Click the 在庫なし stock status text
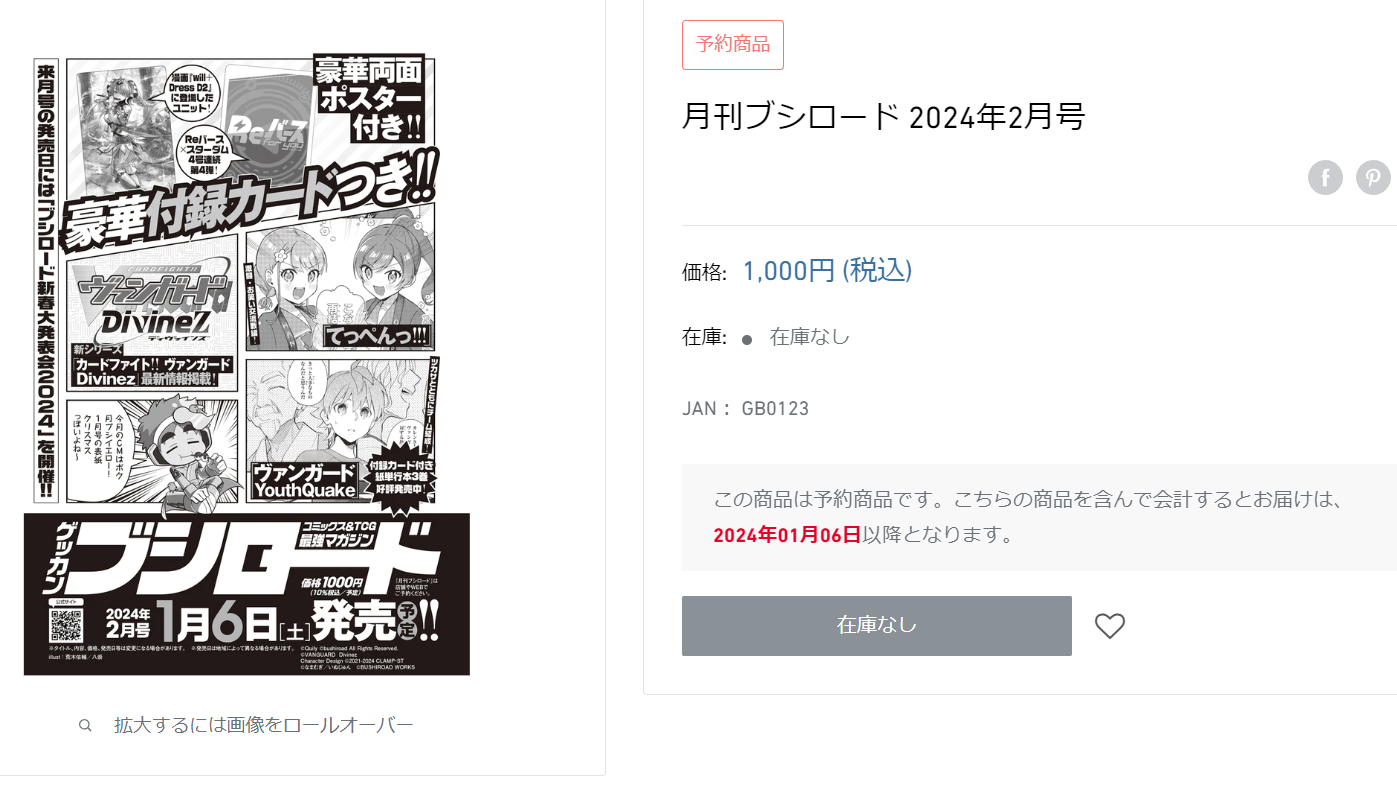This screenshot has height=787, width=1397. [x=810, y=337]
